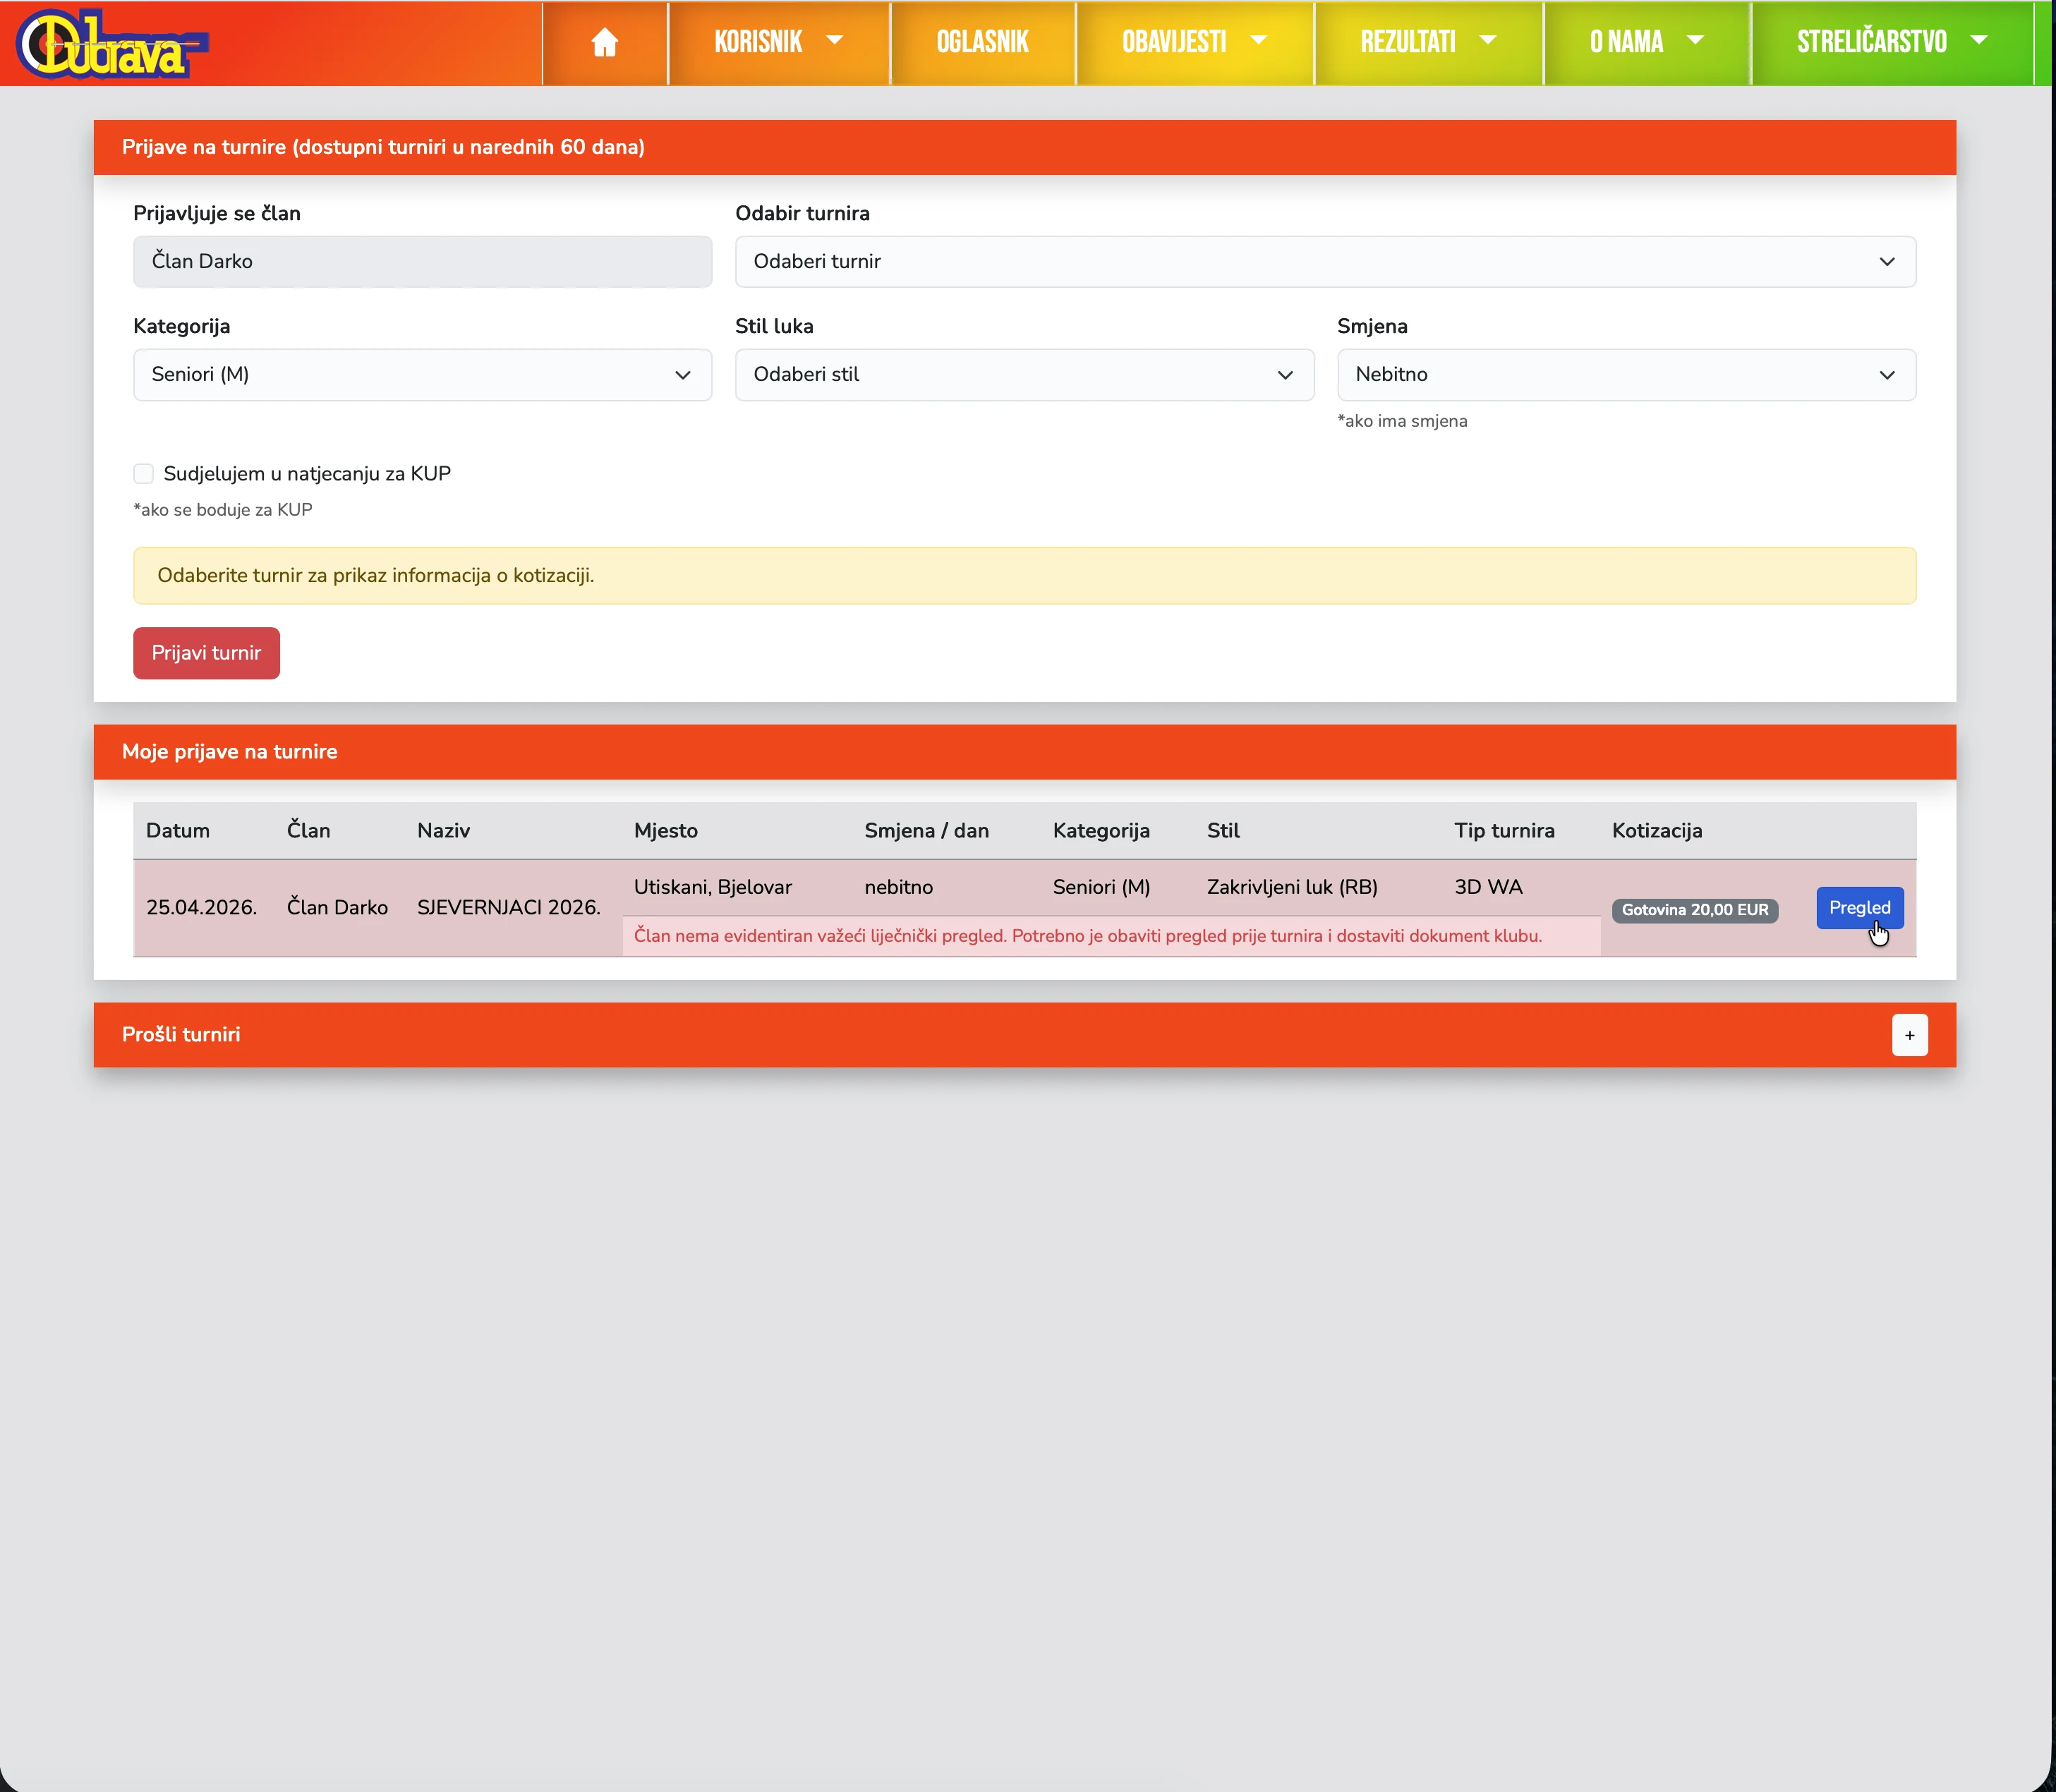Open the Odaberi stil dropdown
Viewport: 2056px width, 1792px height.
coord(1023,375)
